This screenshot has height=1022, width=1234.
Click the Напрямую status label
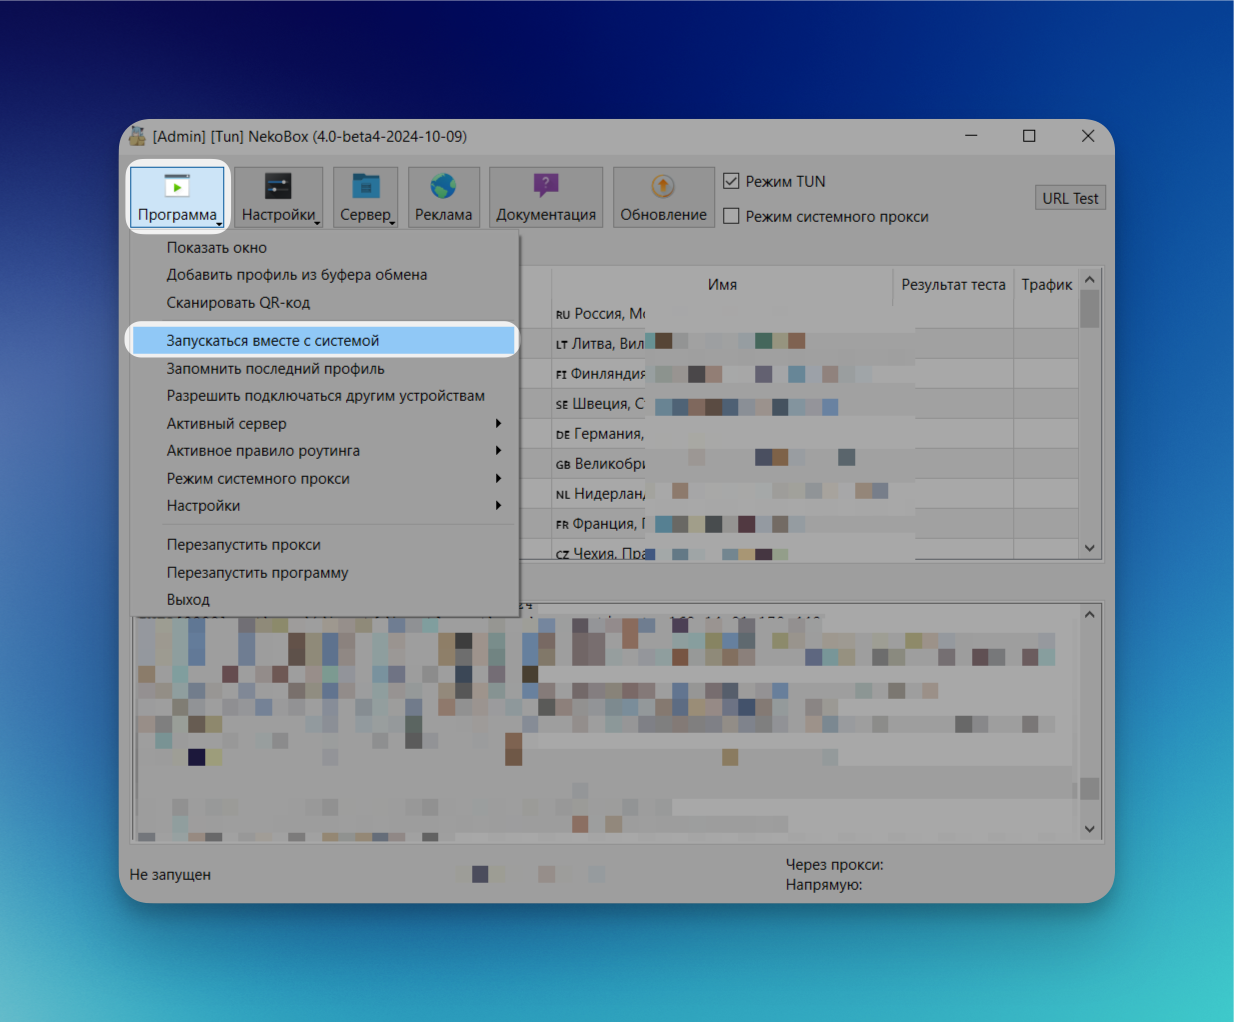pos(824,884)
